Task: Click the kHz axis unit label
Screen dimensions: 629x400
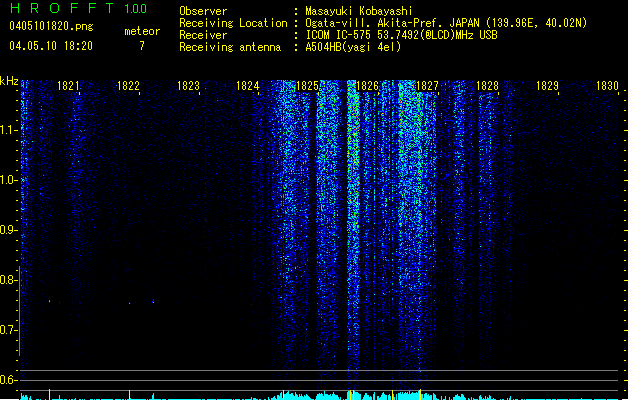Action: pyautogui.click(x=9, y=81)
